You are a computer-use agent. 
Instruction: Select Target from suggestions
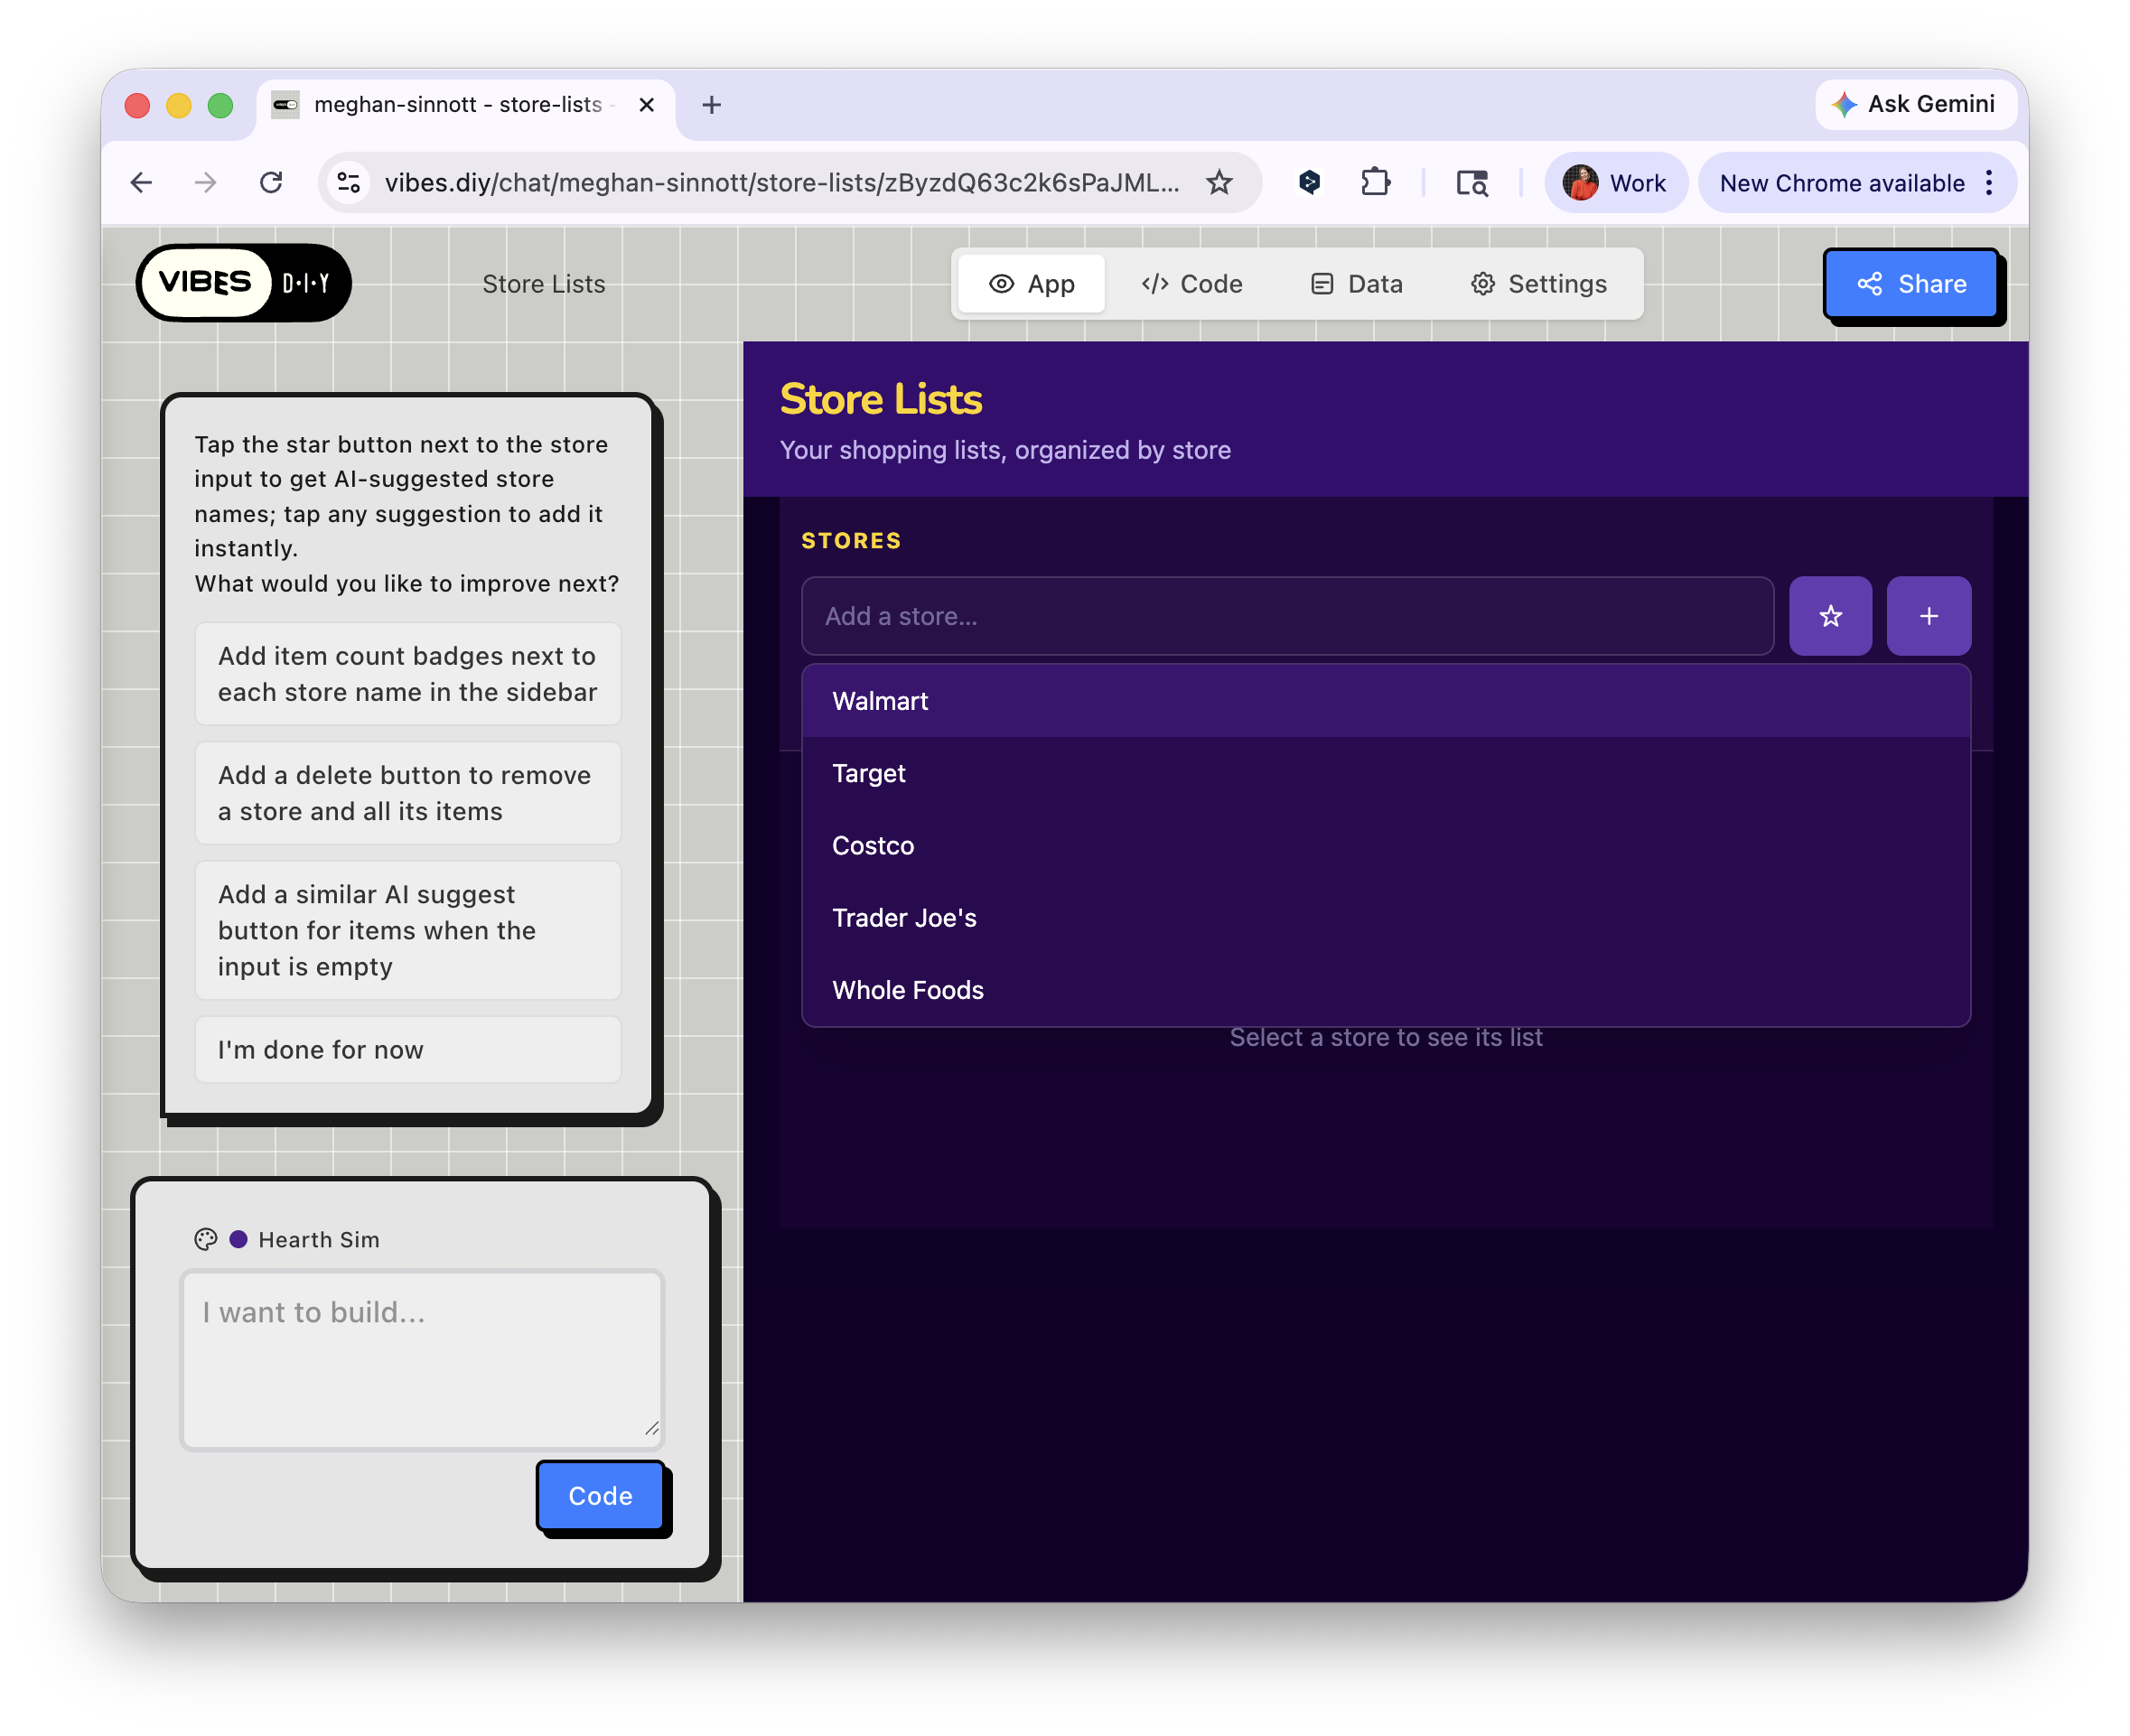[x=1385, y=773]
